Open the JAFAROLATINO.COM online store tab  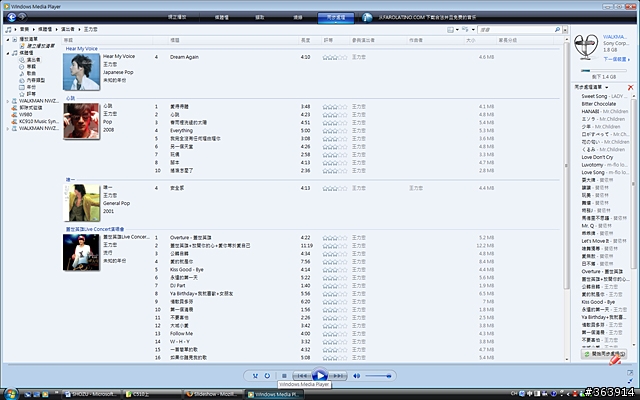(x=427, y=17)
